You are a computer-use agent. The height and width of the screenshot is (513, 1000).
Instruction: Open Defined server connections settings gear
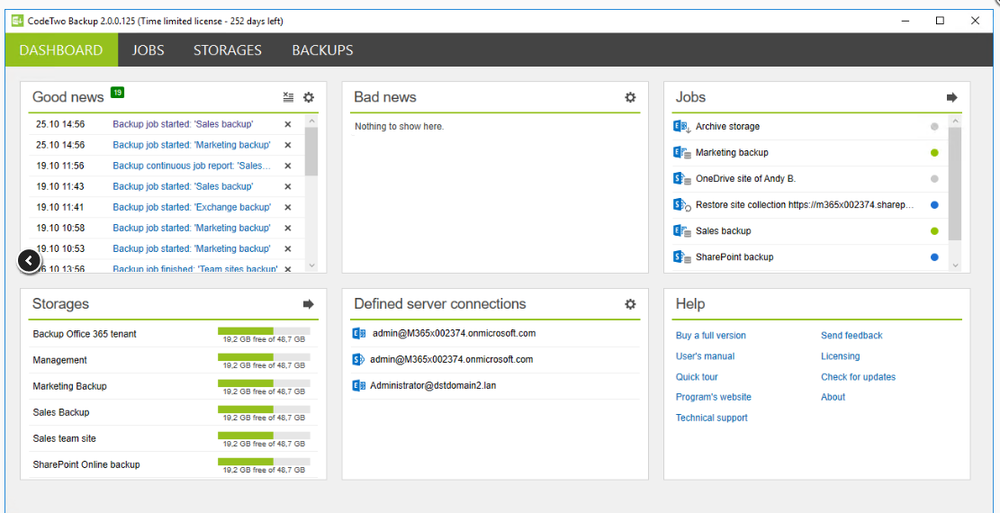tap(630, 304)
